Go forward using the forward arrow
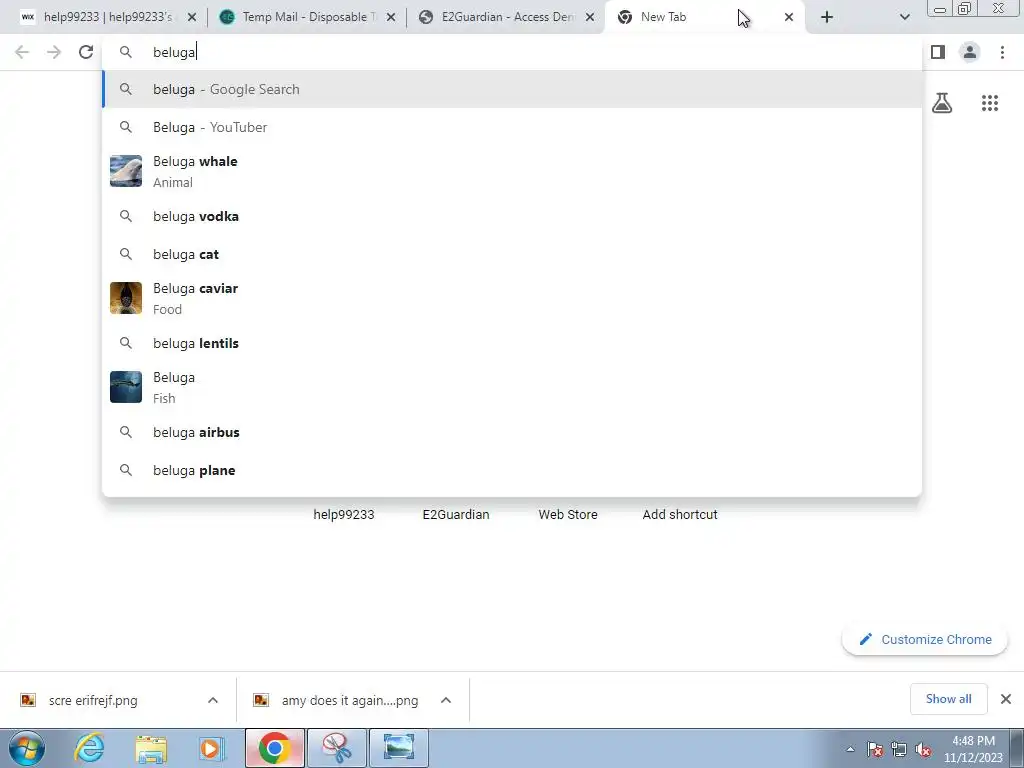1024x768 pixels. coord(54,52)
